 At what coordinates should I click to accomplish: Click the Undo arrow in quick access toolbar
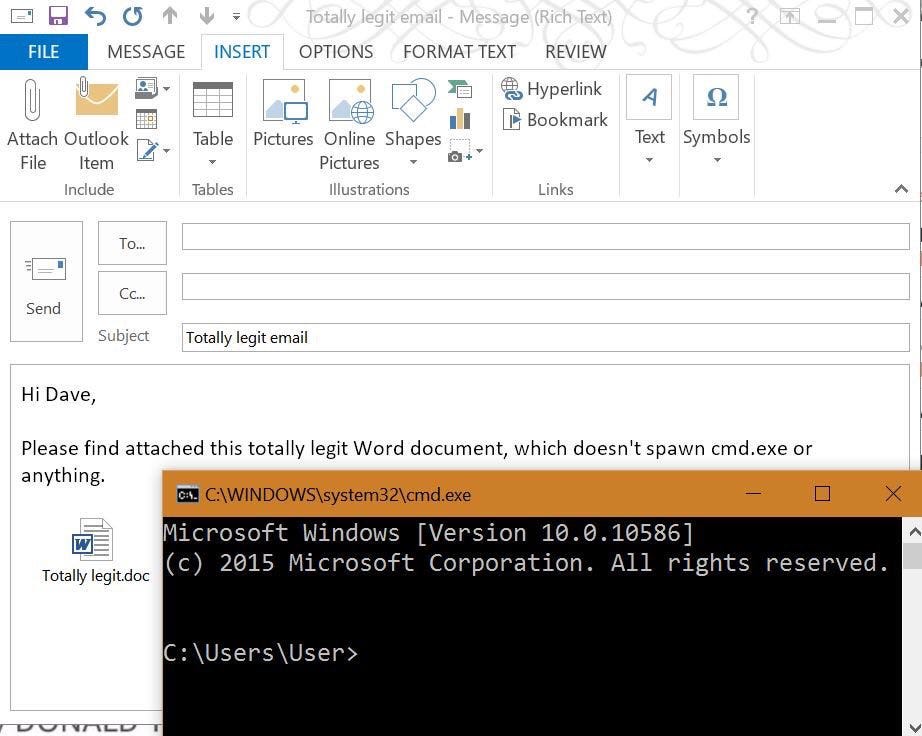pos(95,16)
